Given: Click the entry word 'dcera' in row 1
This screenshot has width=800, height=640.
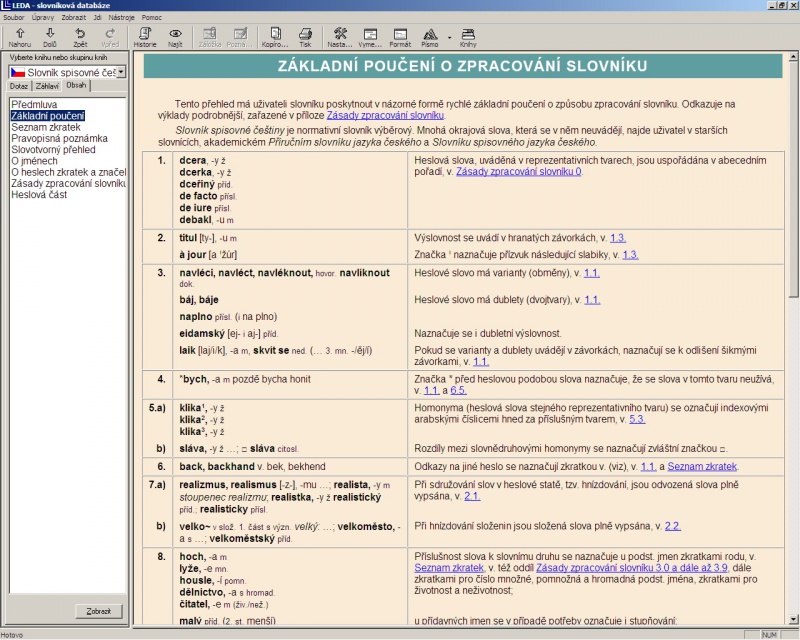Looking at the screenshot, I should click(x=193, y=160).
